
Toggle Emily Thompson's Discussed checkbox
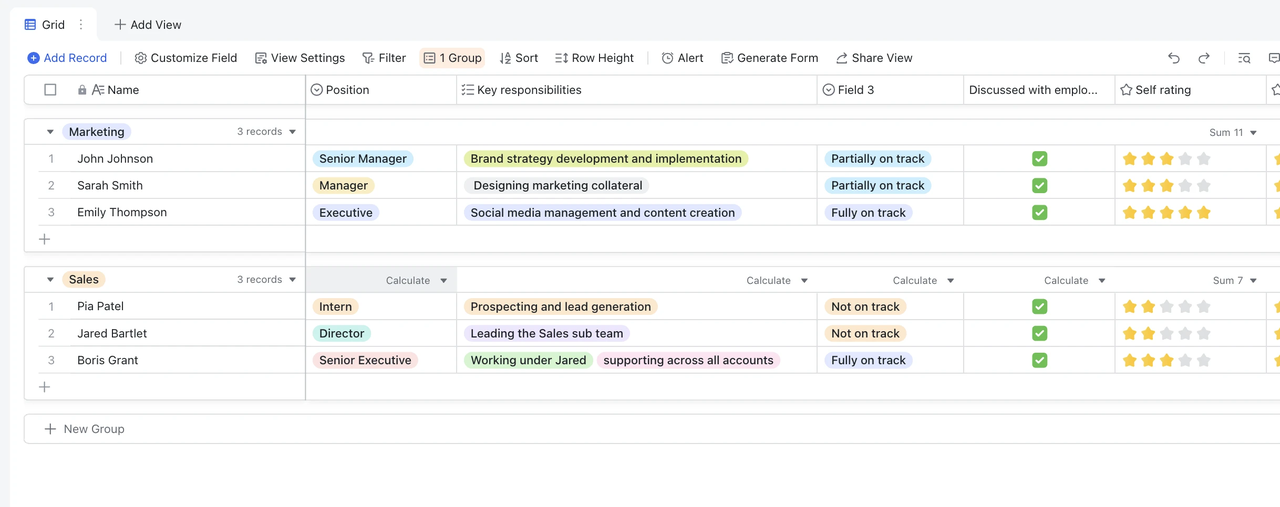pos(1039,213)
